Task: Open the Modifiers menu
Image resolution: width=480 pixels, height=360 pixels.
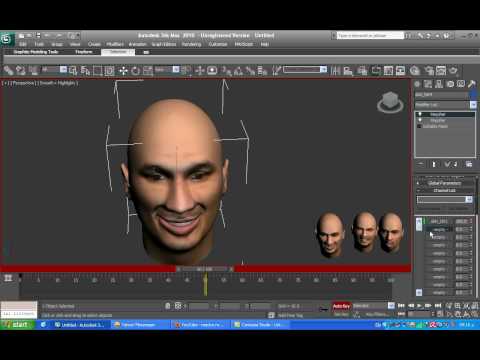Action: click(115, 44)
